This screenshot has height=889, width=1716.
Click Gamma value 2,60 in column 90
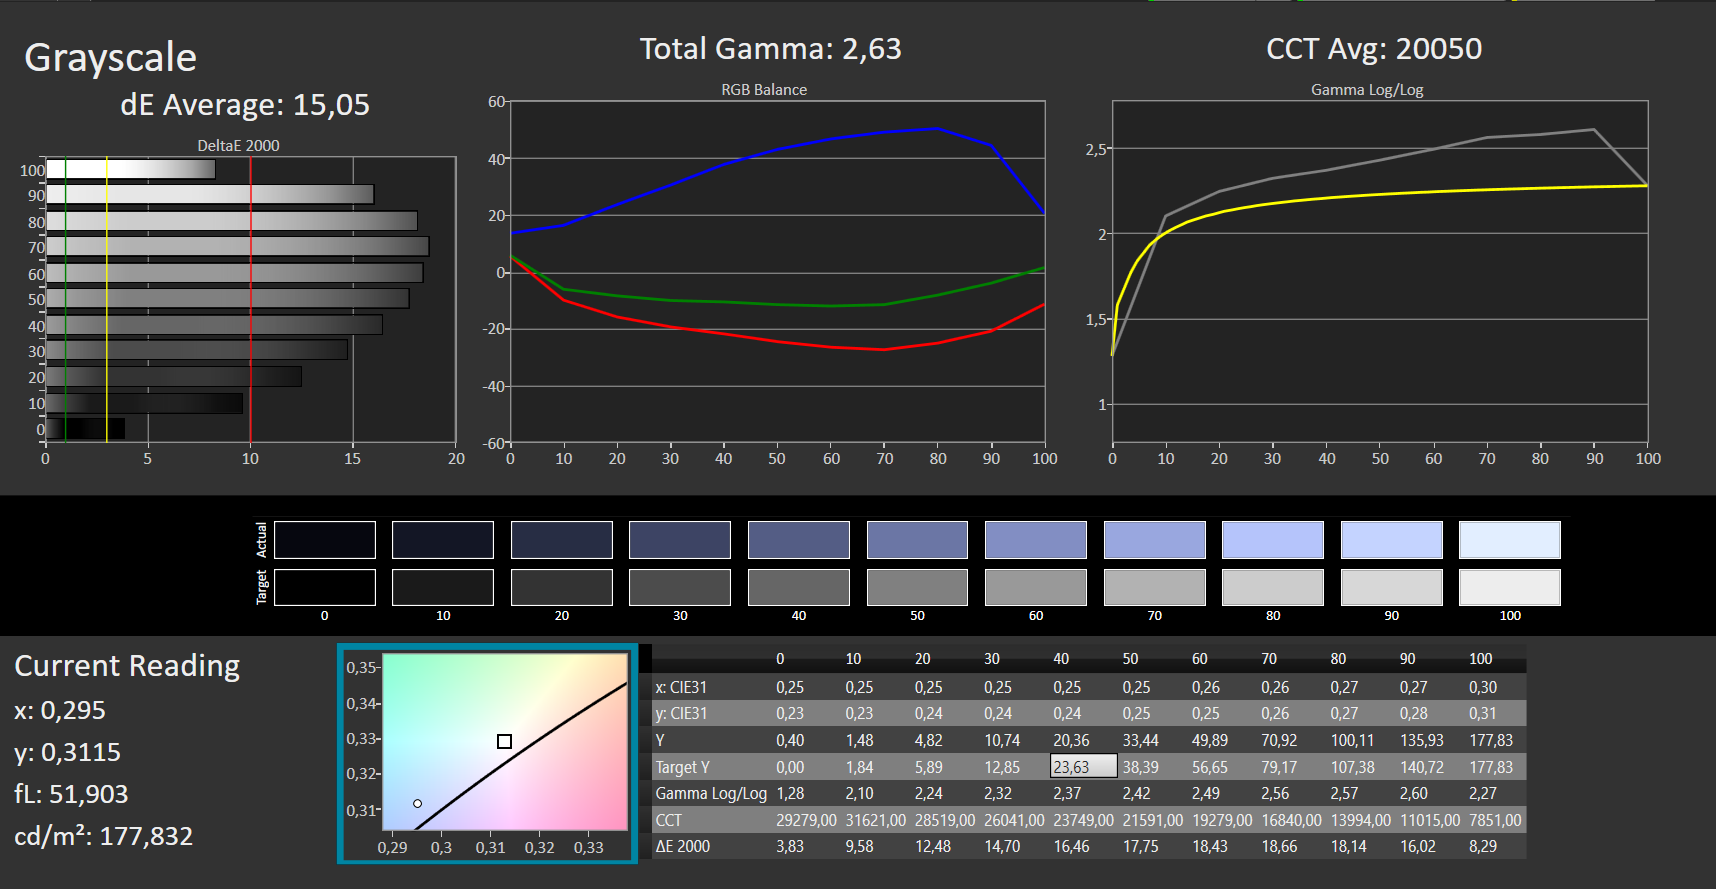(1414, 793)
